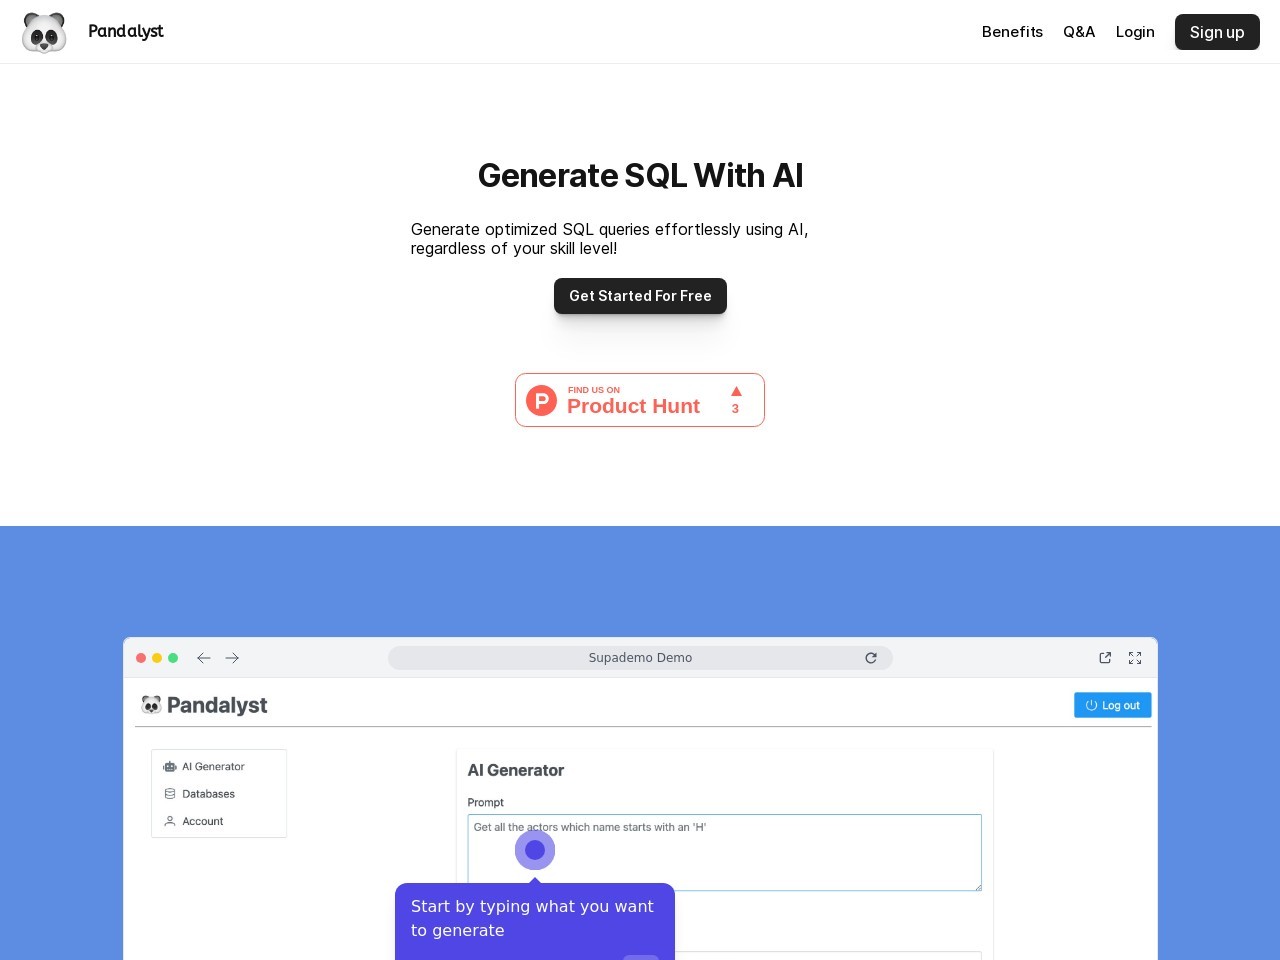The height and width of the screenshot is (960, 1280).
Task: Click the Sign up button
Action: click(1217, 32)
